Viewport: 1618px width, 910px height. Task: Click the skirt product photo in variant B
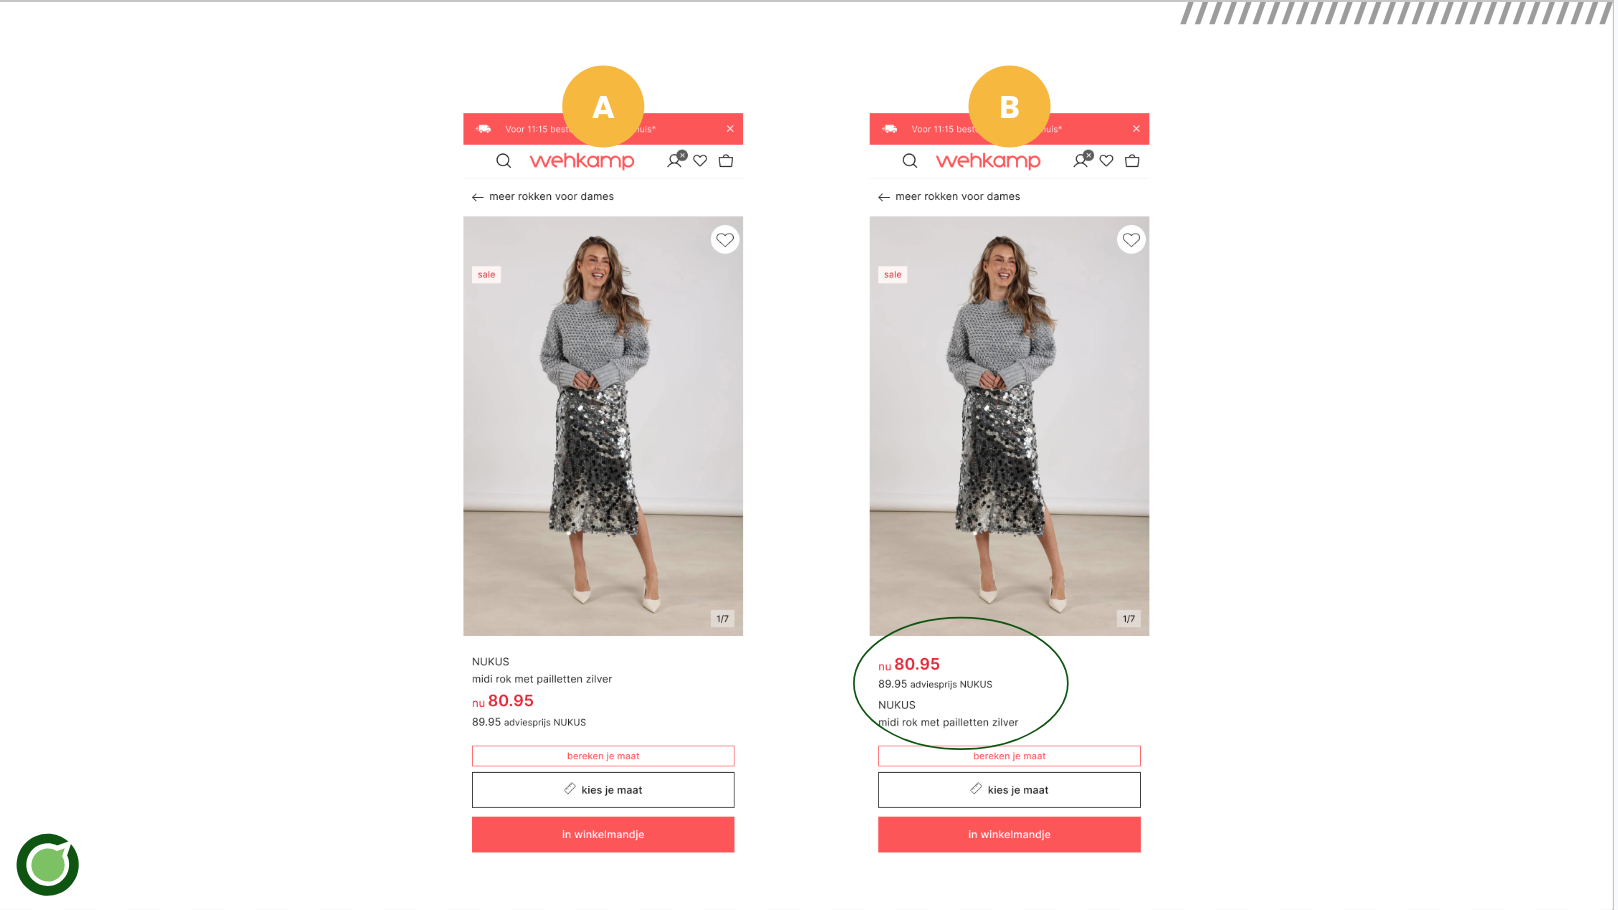(1009, 426)
